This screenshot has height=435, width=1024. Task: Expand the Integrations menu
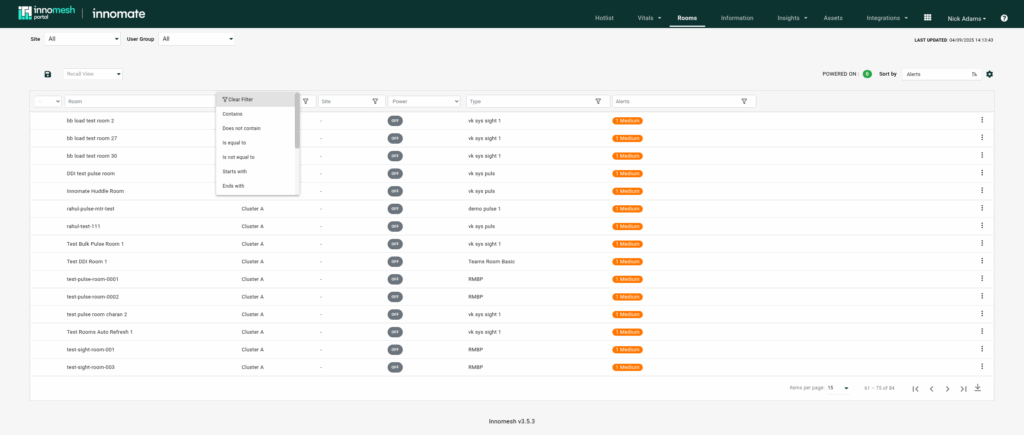pyautogui.click(x=887, y=18)
